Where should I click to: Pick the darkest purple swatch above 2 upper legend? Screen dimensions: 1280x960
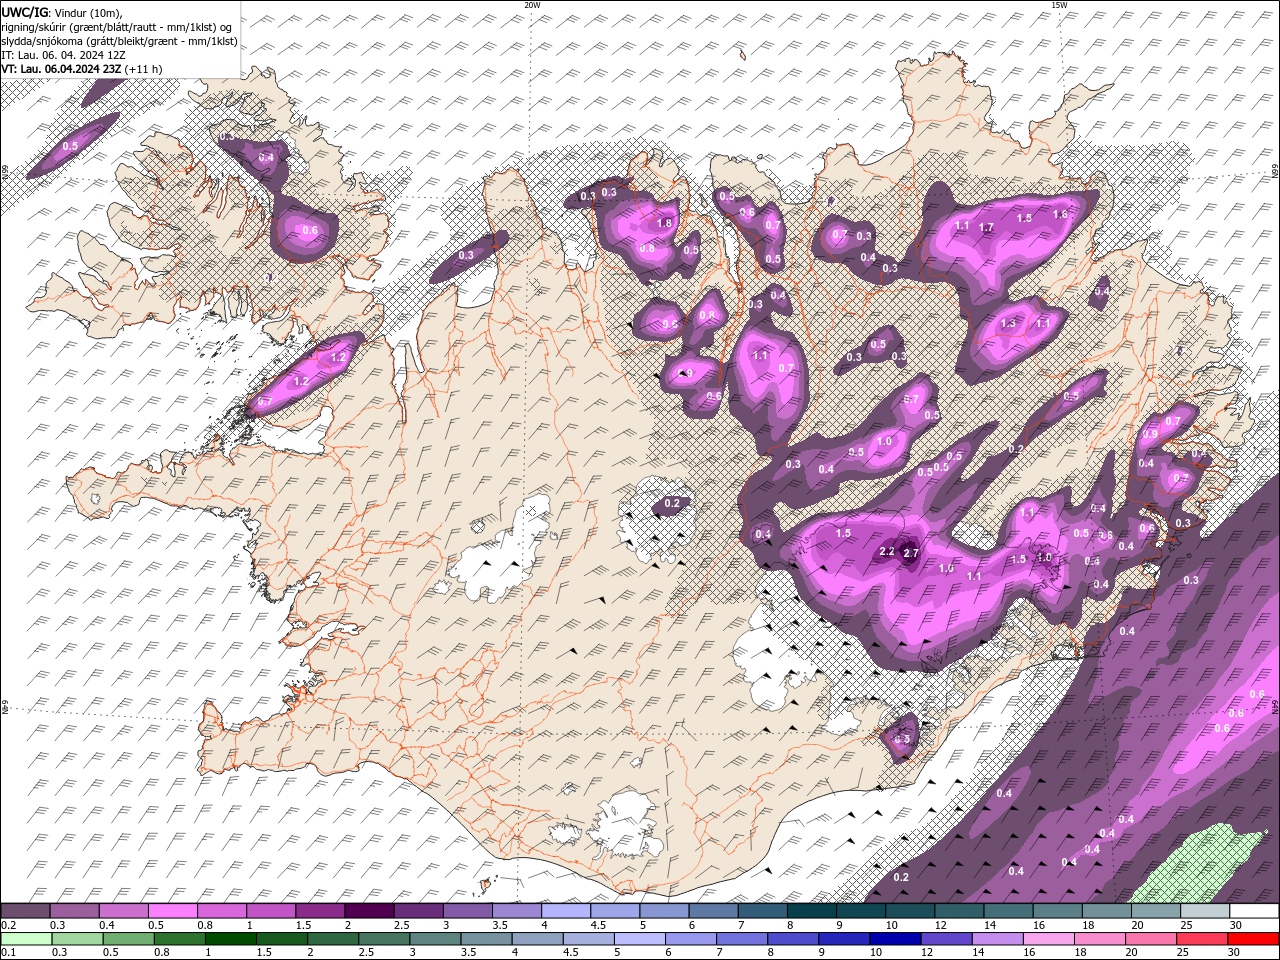(x=369, y=911)
